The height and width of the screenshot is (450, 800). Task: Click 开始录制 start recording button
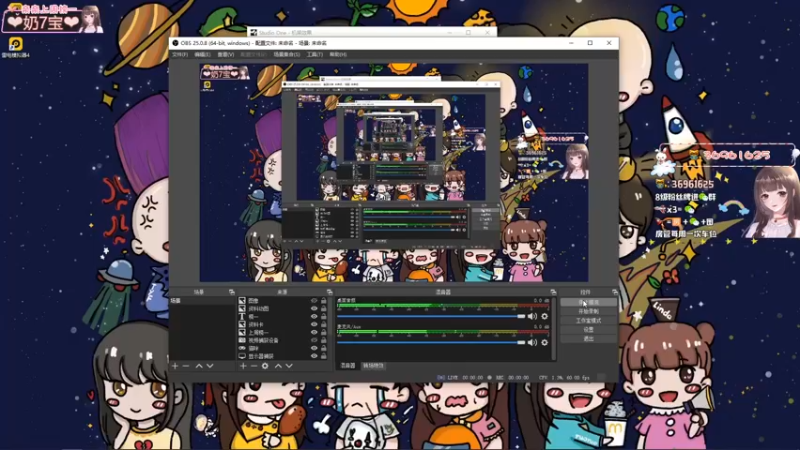pyautogui.click(x=588, y=311)
